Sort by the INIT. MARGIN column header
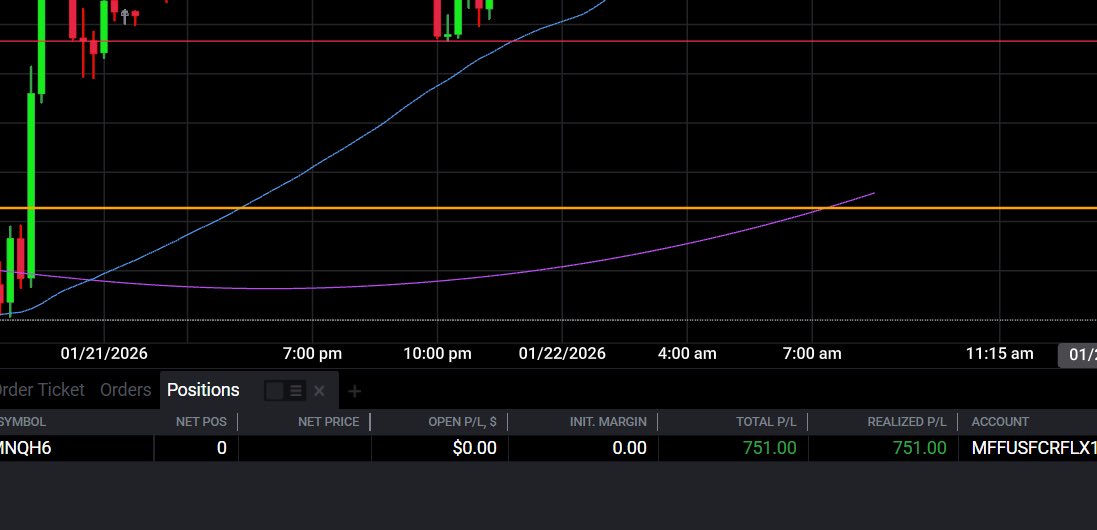 pos(608,422)
